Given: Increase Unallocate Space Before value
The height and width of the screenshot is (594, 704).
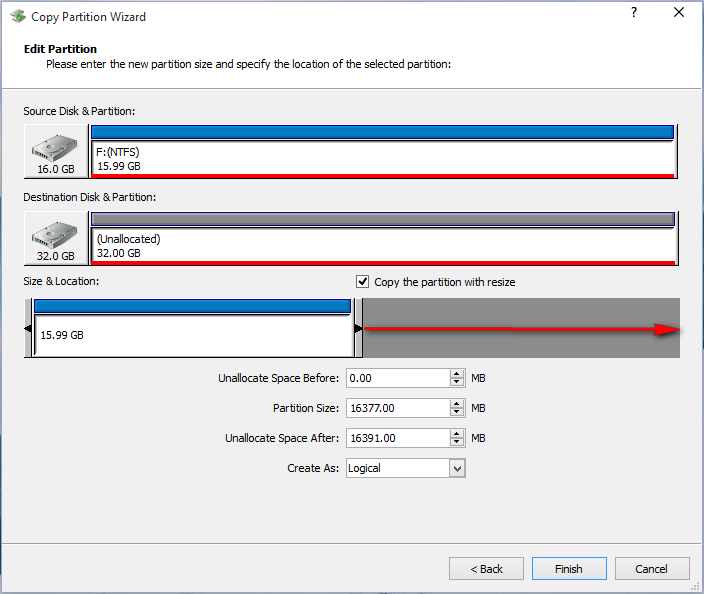Looking at the screenshot, I should tap(457, 374).
